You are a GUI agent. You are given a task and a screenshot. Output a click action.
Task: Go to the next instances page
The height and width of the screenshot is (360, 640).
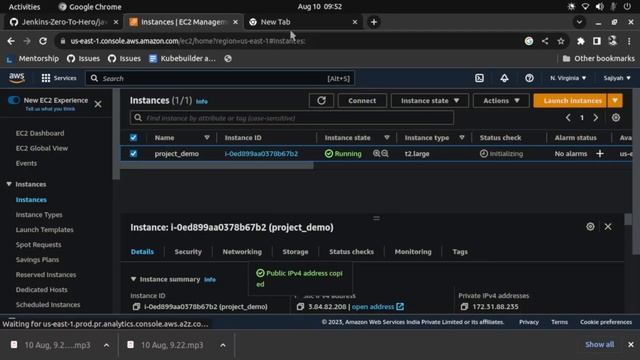tap(596, 118)
